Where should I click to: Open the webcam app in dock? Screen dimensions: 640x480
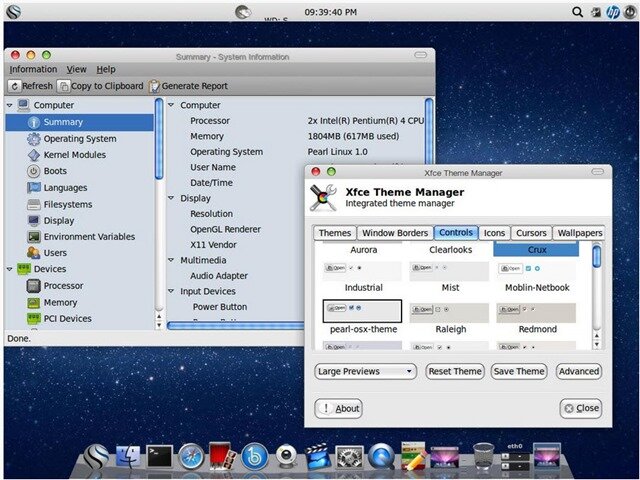[x=286, y=456]
